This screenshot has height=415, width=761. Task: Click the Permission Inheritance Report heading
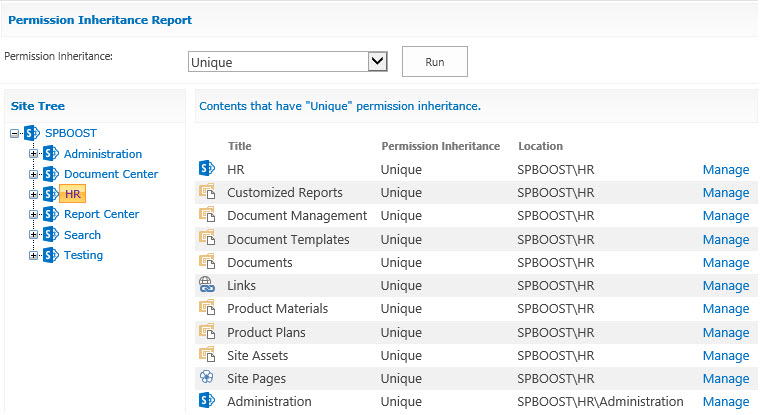(x=100, y=20)
